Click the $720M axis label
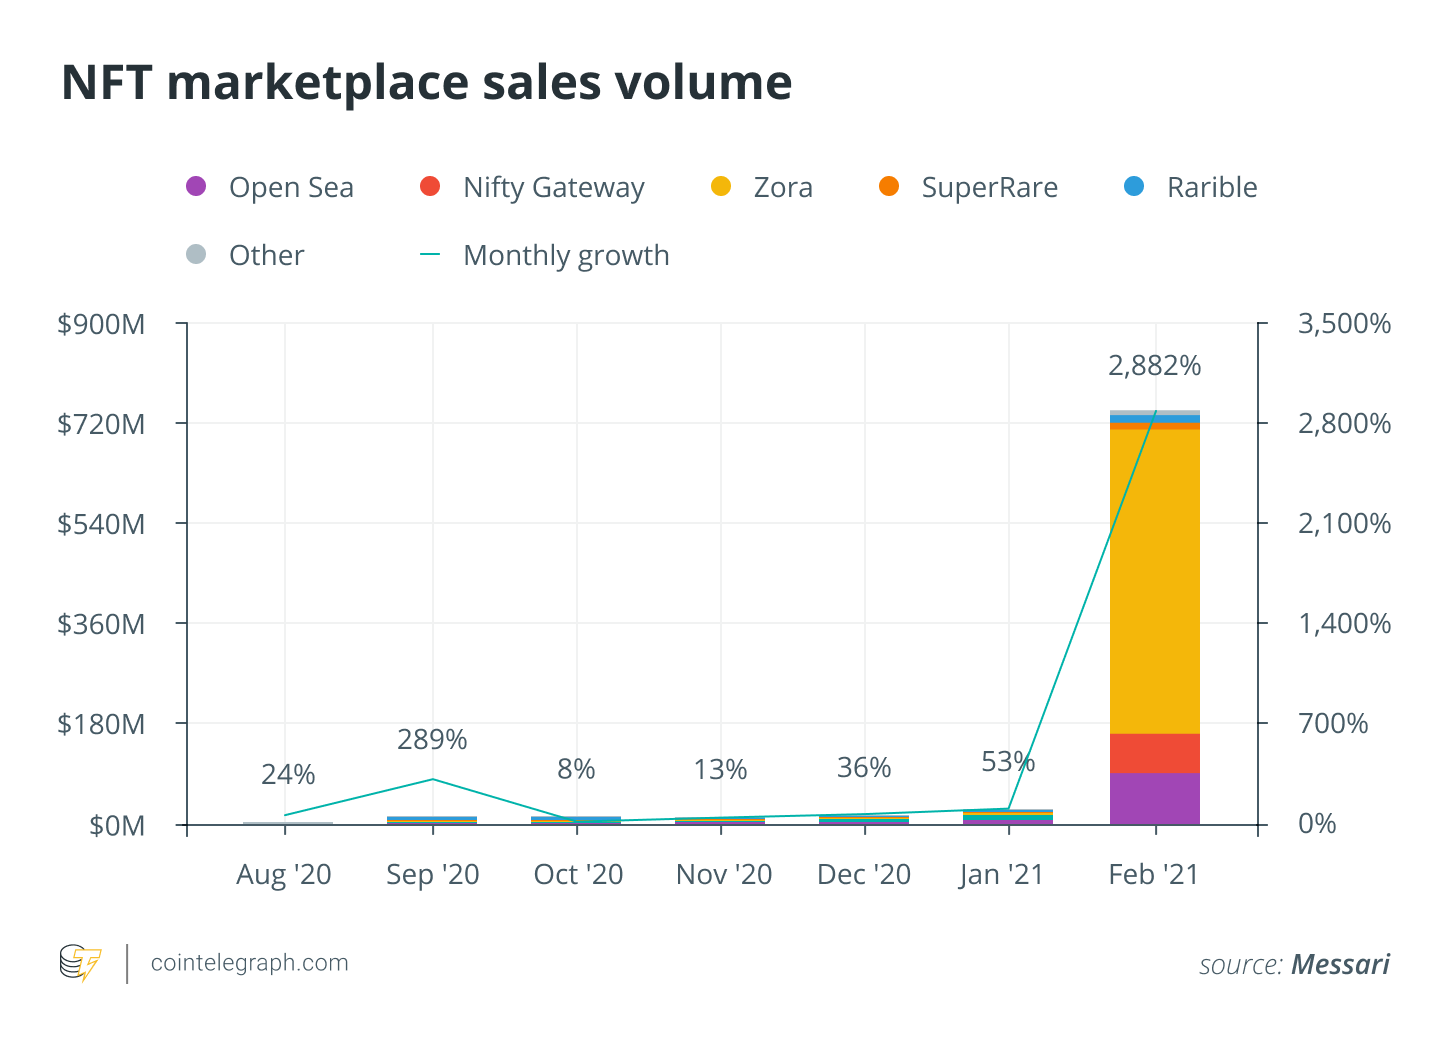 click(101, 424)
